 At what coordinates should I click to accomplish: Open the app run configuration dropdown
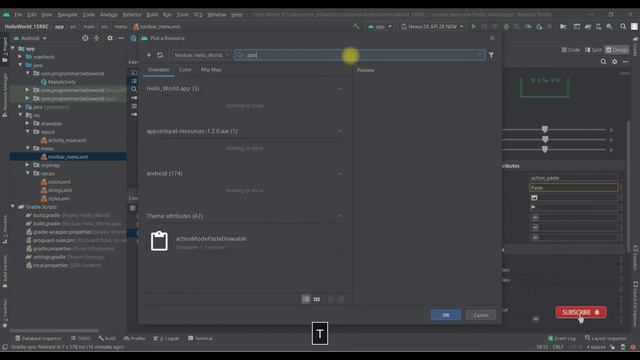(380, 27)
